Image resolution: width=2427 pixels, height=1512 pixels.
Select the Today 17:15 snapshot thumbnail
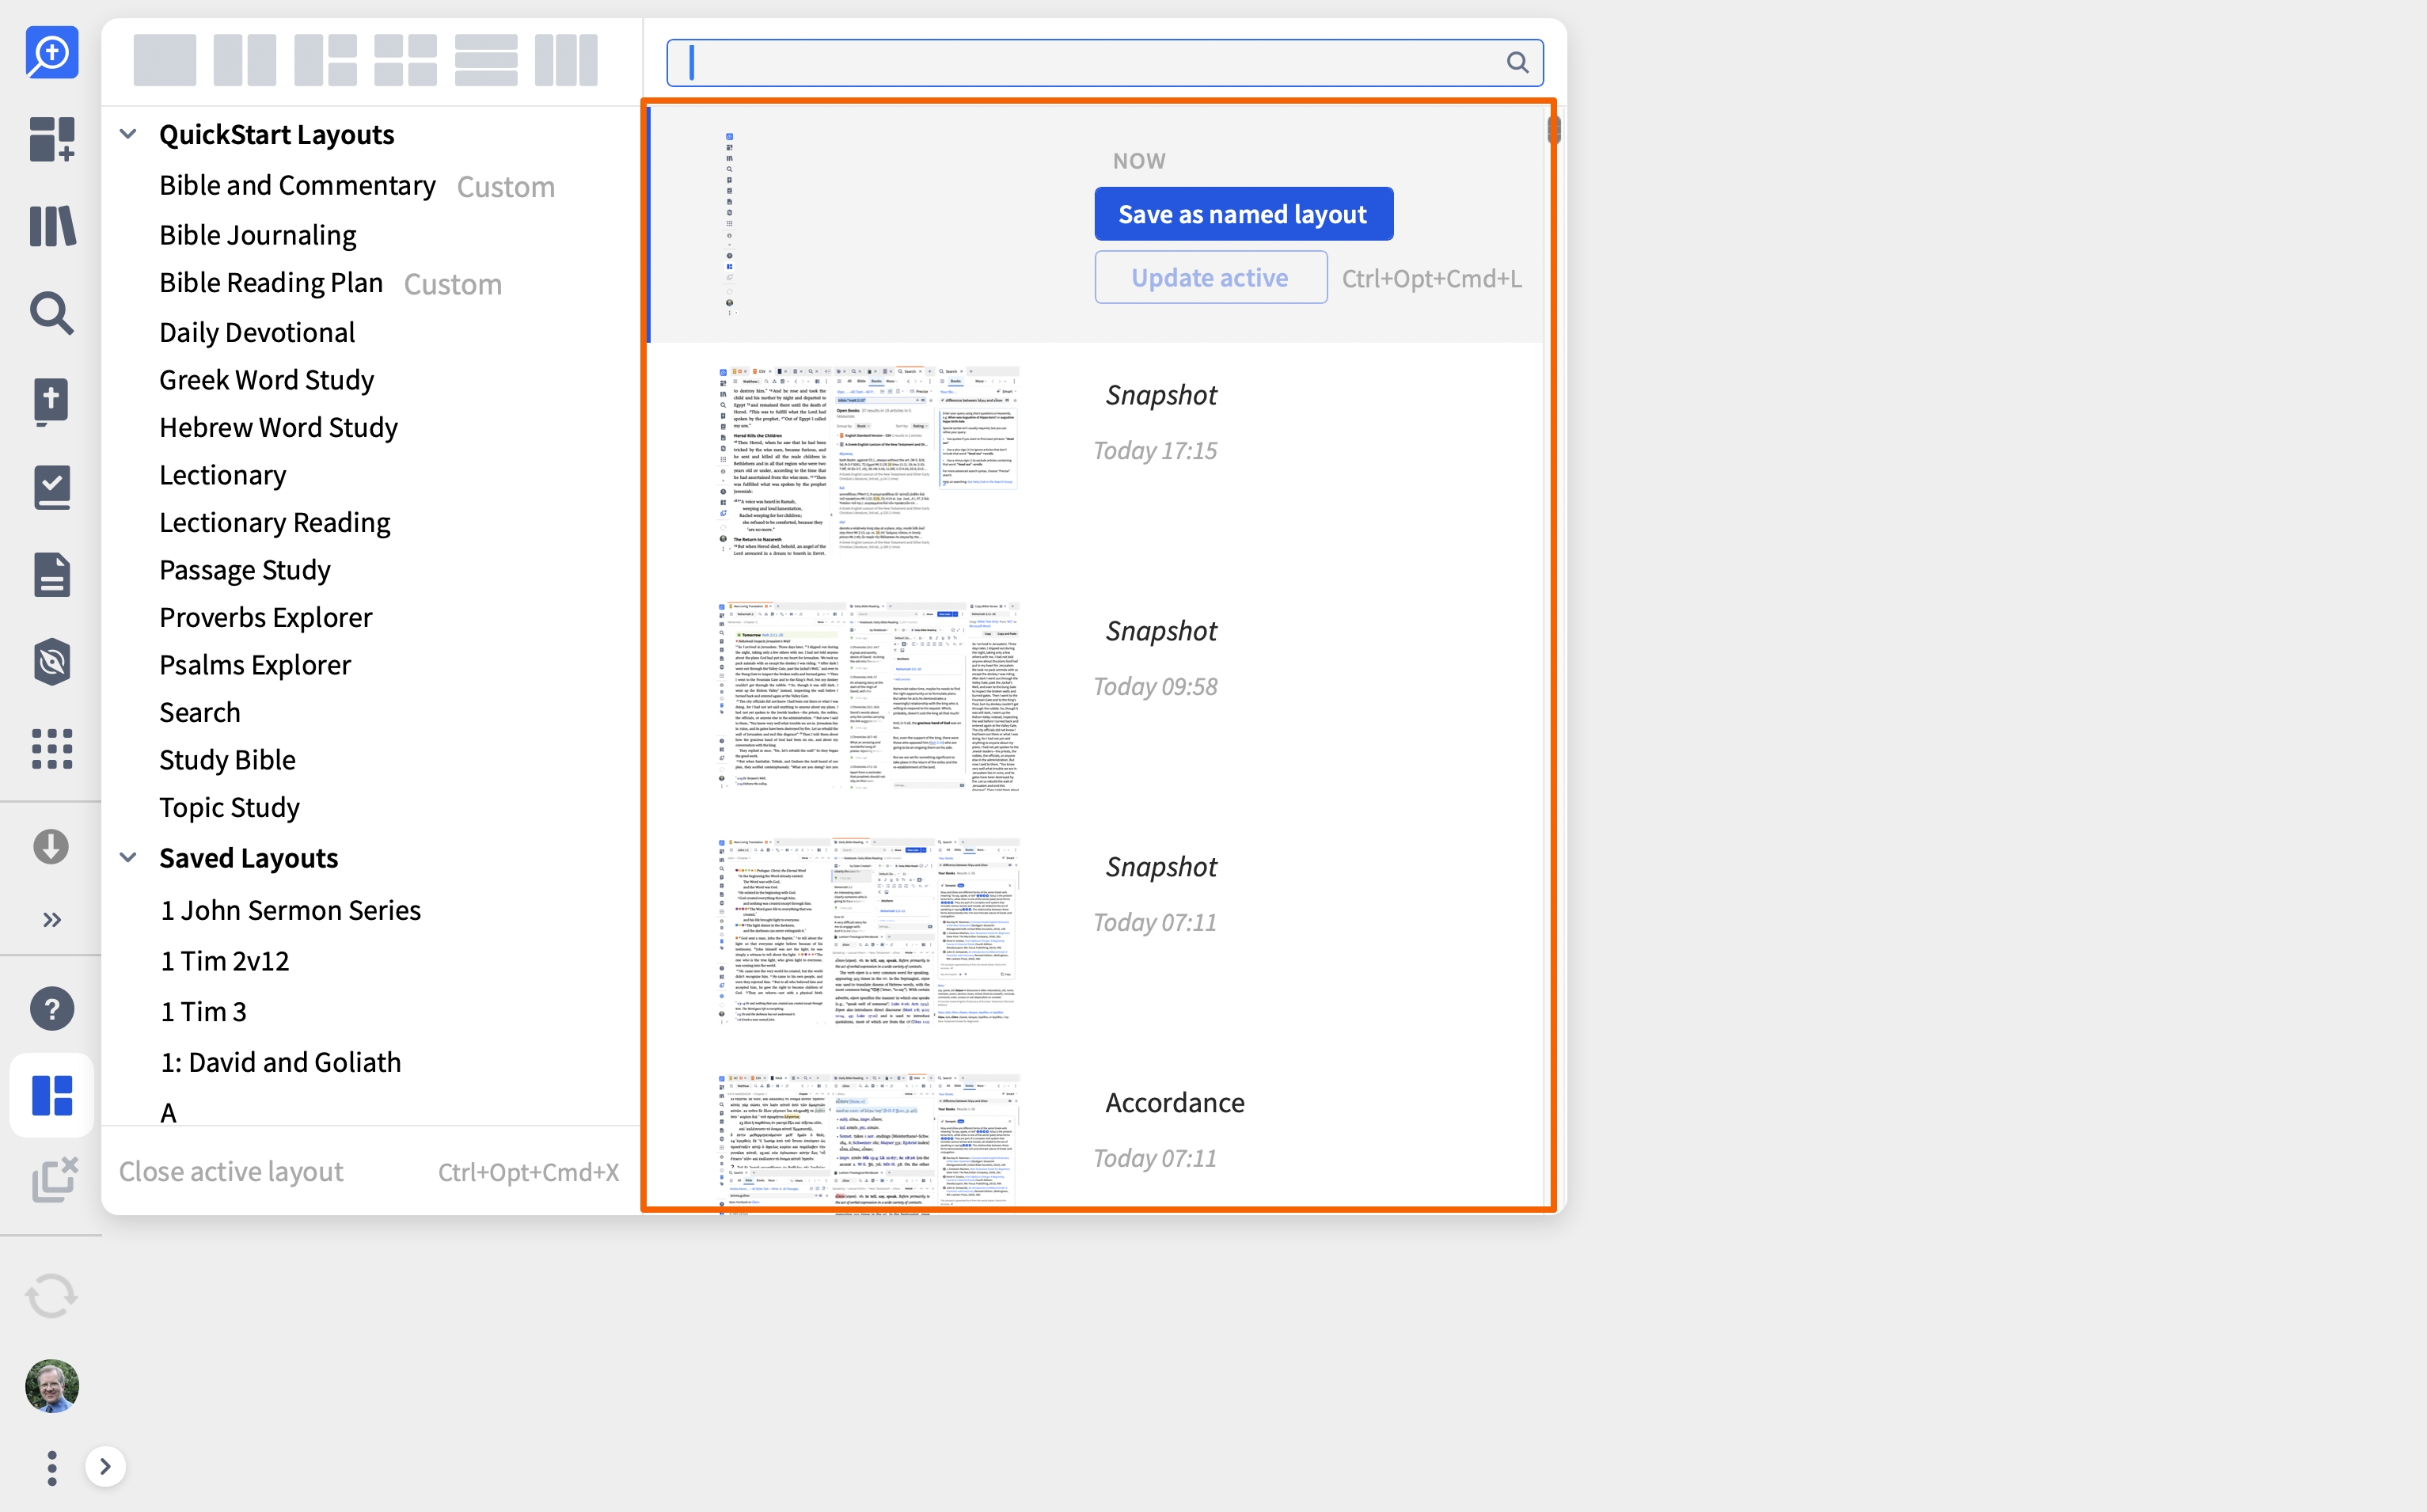[868, 461]
